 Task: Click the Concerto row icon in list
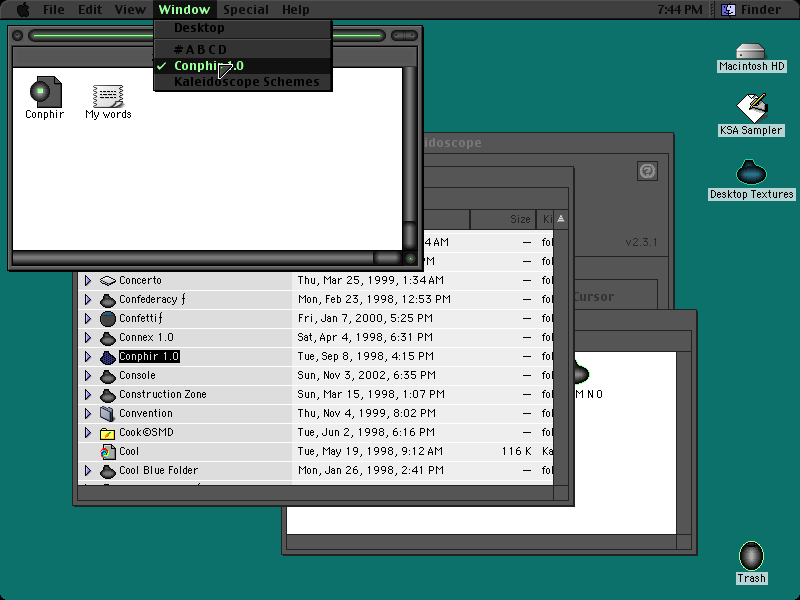108,281
